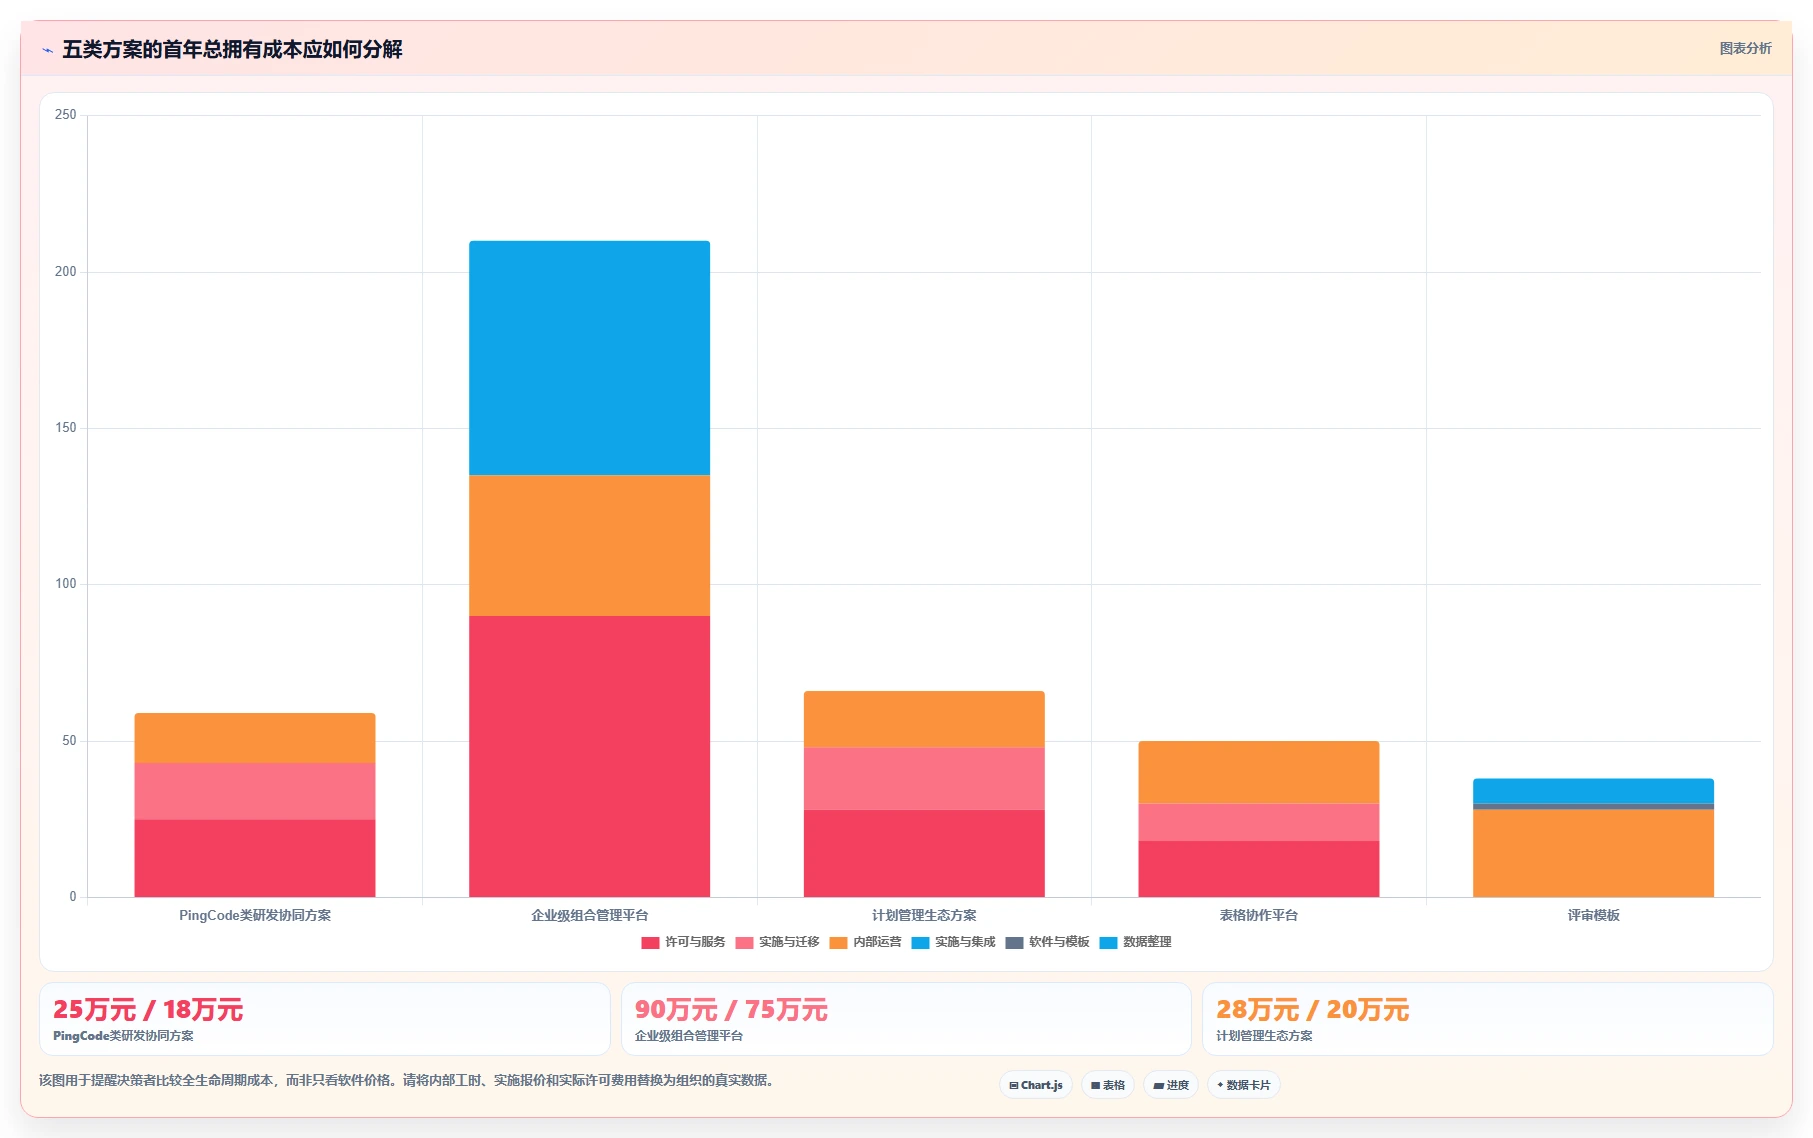Image resolution: width=1813 pixels, height=1138 pixels.
Task: Click the 进度 tag
Action: (1171, 1085)
